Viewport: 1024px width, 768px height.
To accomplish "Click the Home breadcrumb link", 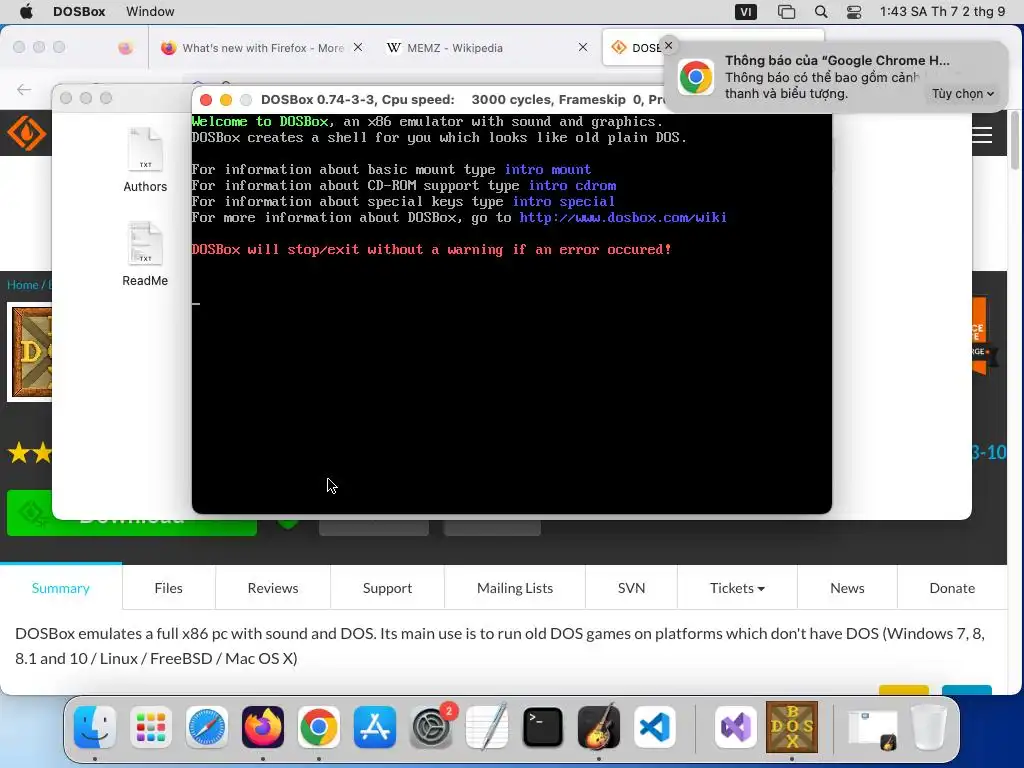I will 22,285.
